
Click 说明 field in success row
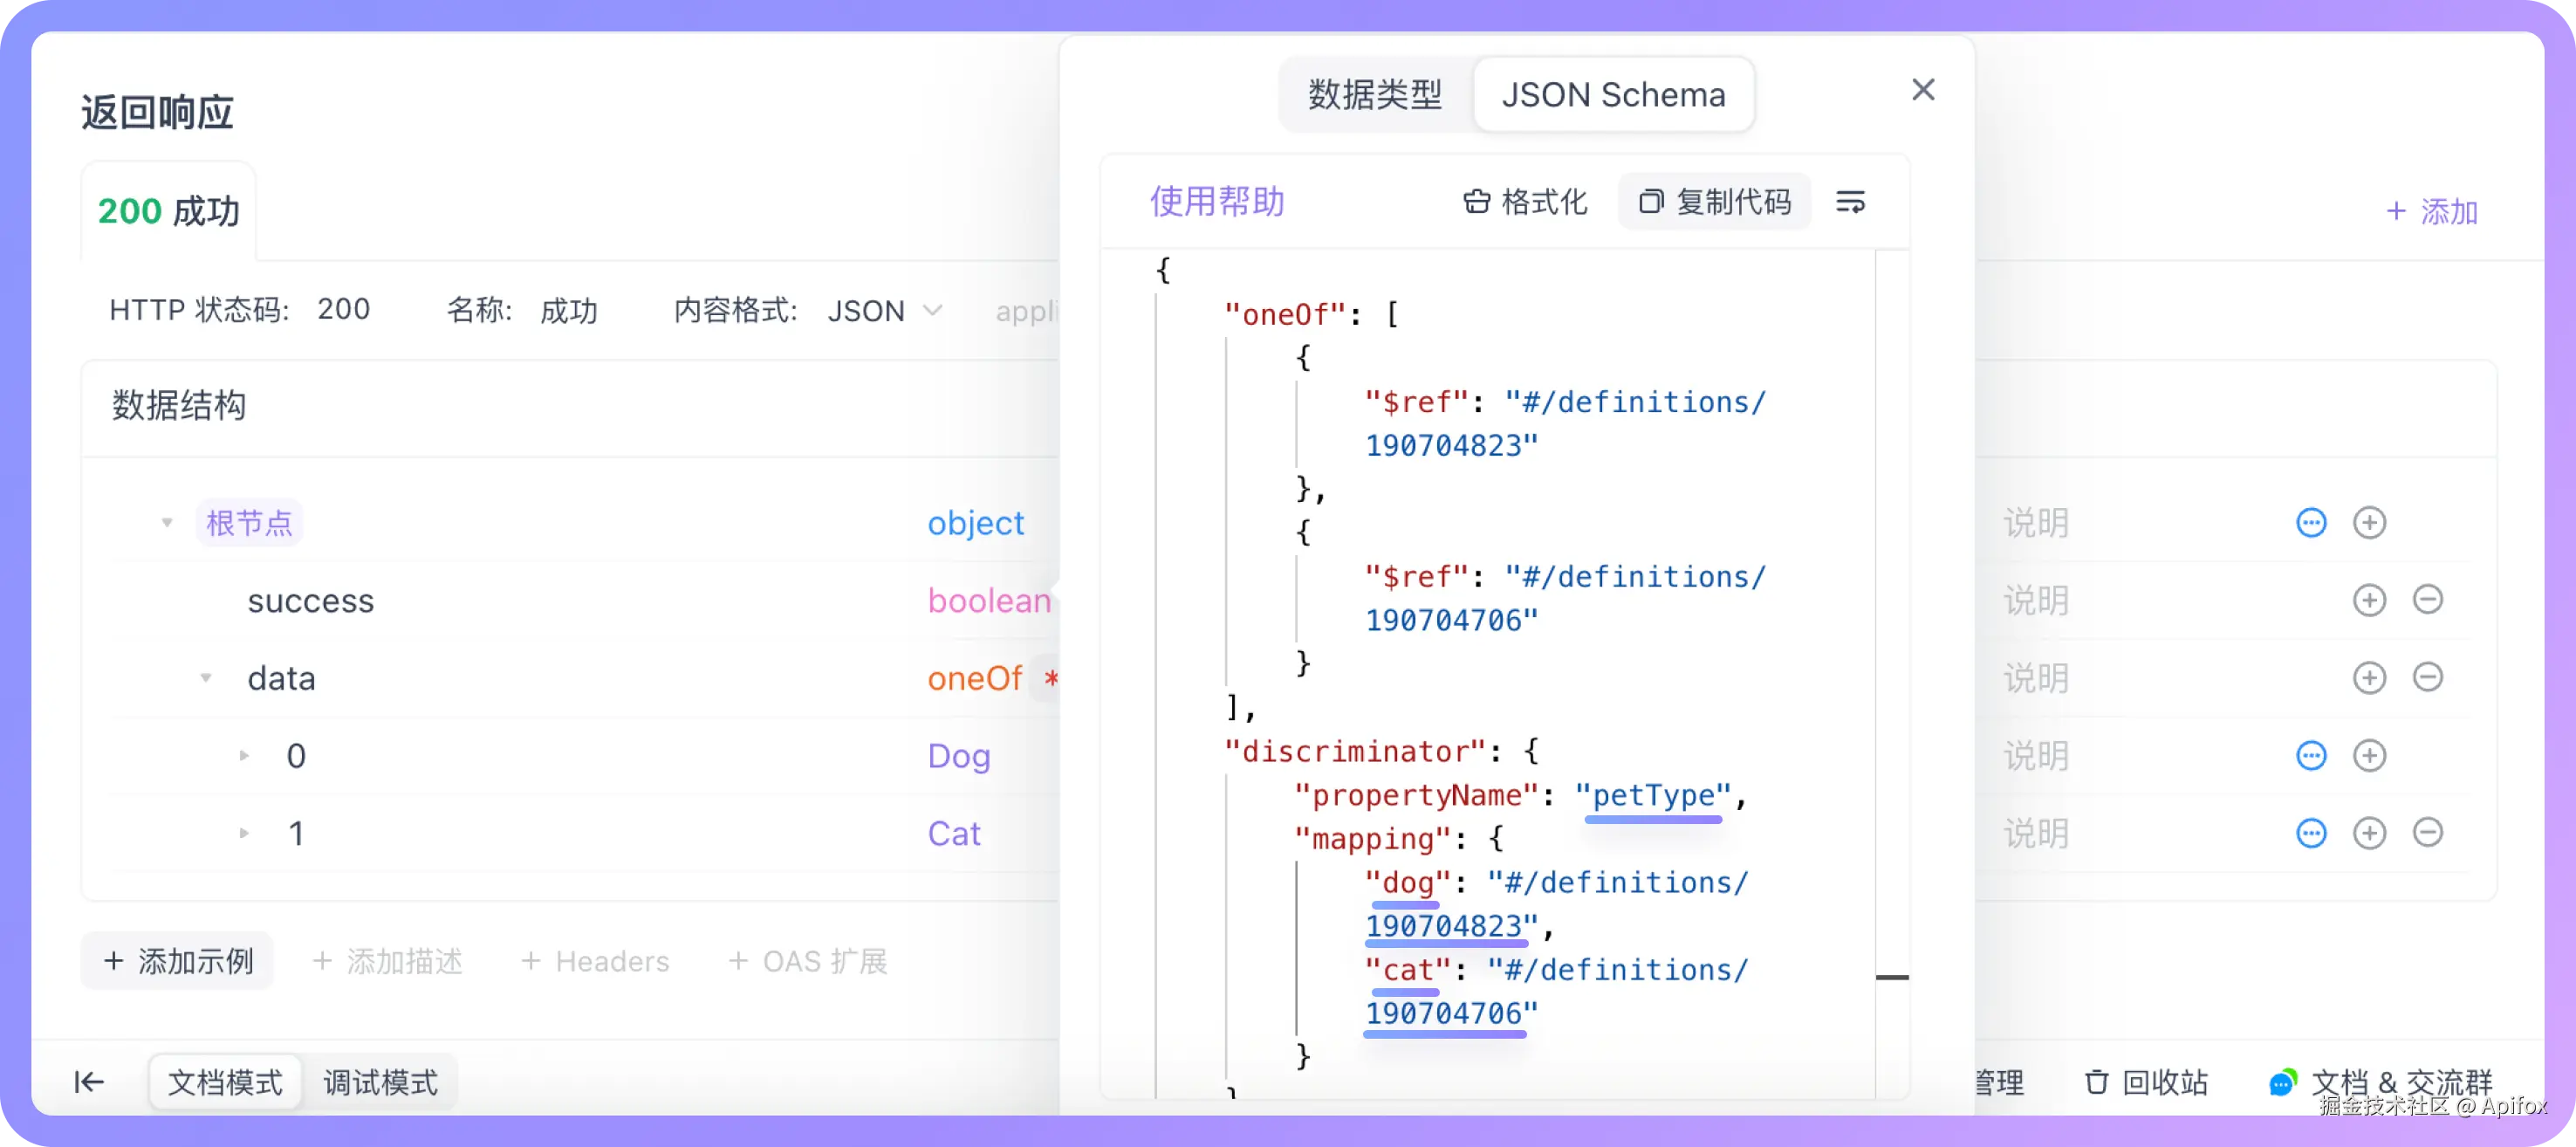tap(2035, 600)
